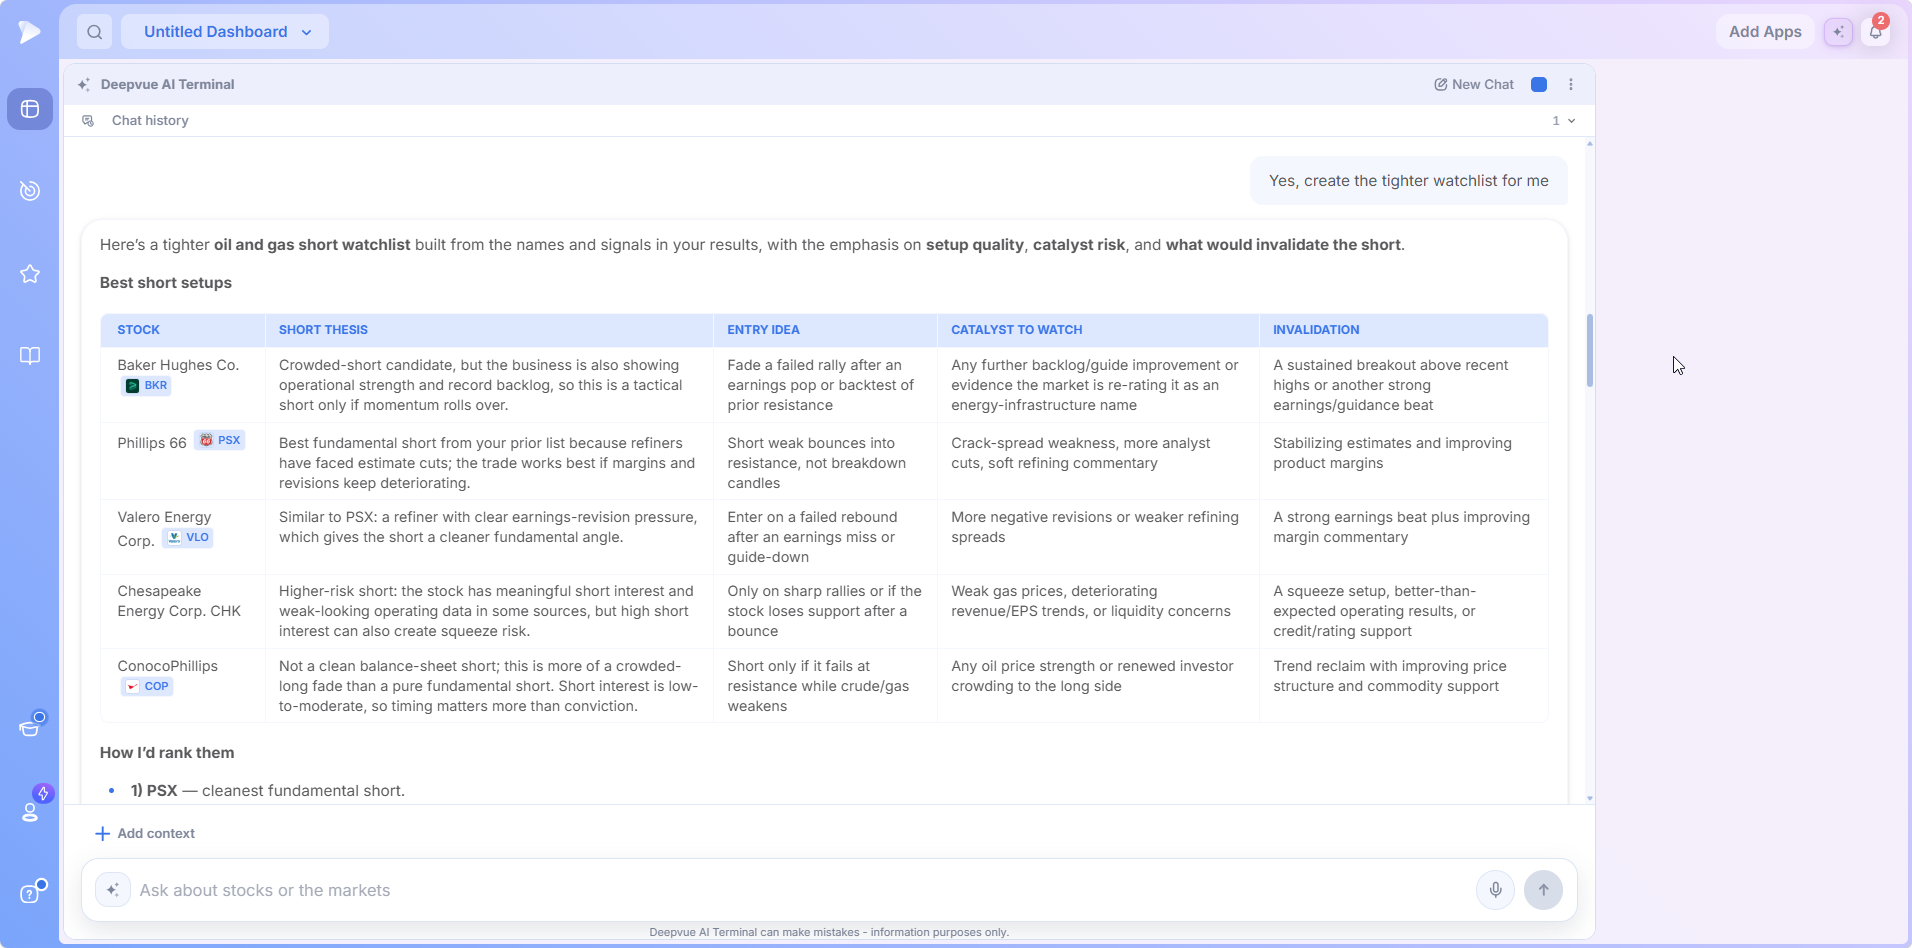Click Add context
Screen dimensions: 1912x948
click(145, 834)
